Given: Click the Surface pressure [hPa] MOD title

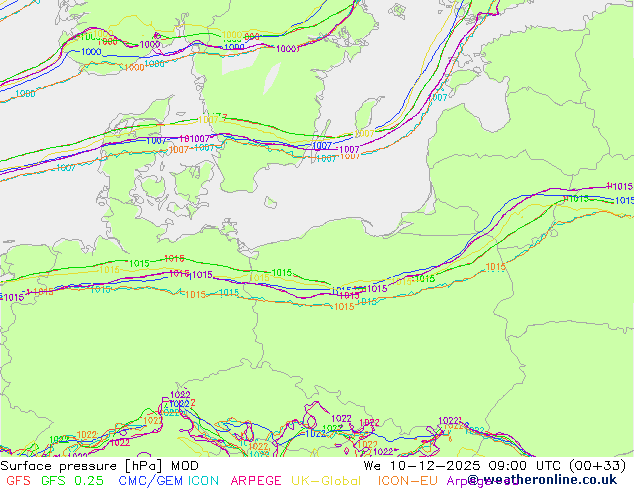Looking at the screenshot, I should (99, 466).
